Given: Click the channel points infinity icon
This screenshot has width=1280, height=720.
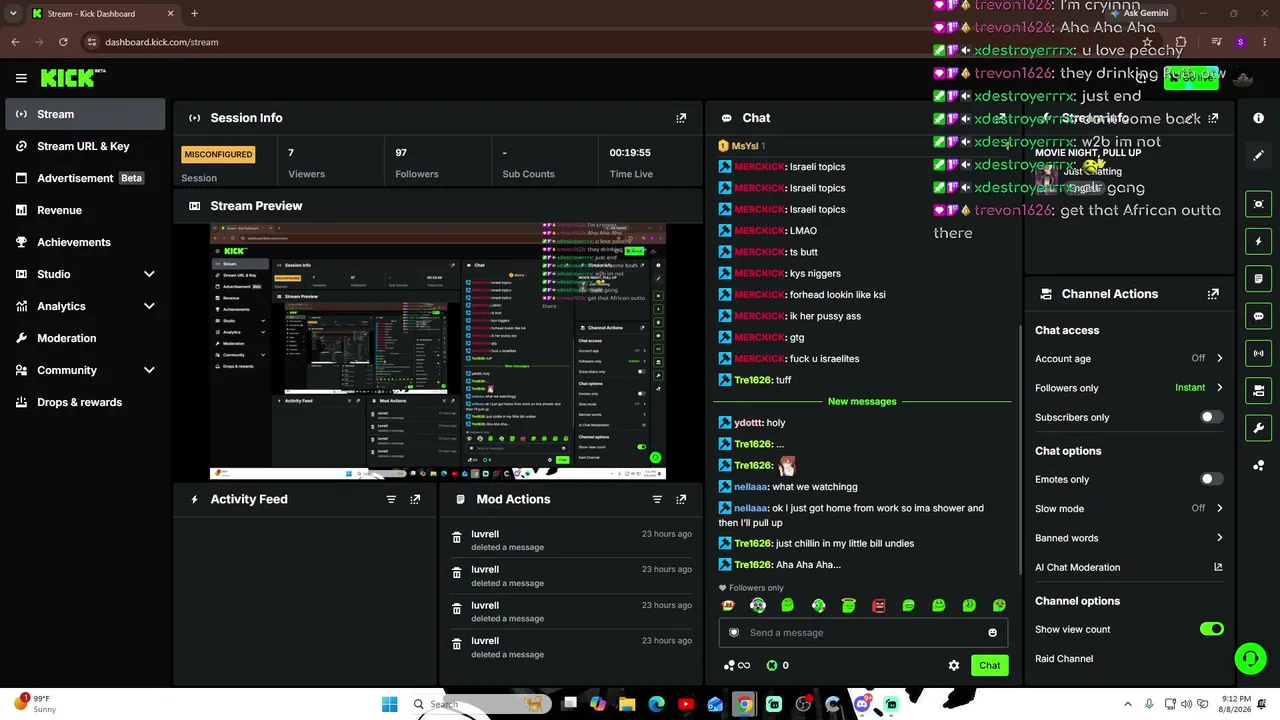Looking at the screenshot, I should pyautogui.click(x=737, y=665).
